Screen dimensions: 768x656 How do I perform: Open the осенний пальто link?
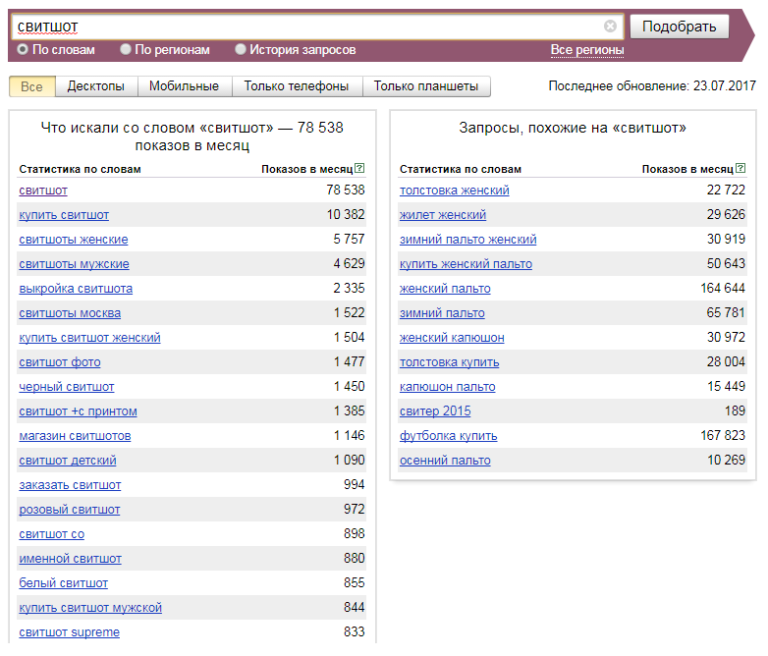click(x=445, y=460)
